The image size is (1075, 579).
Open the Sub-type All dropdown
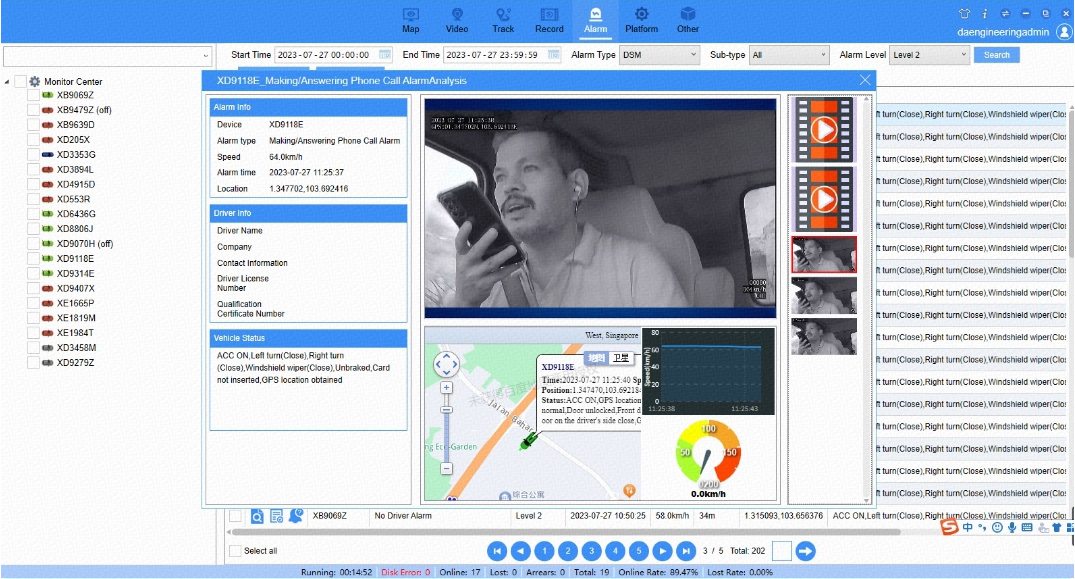point(789,55)
